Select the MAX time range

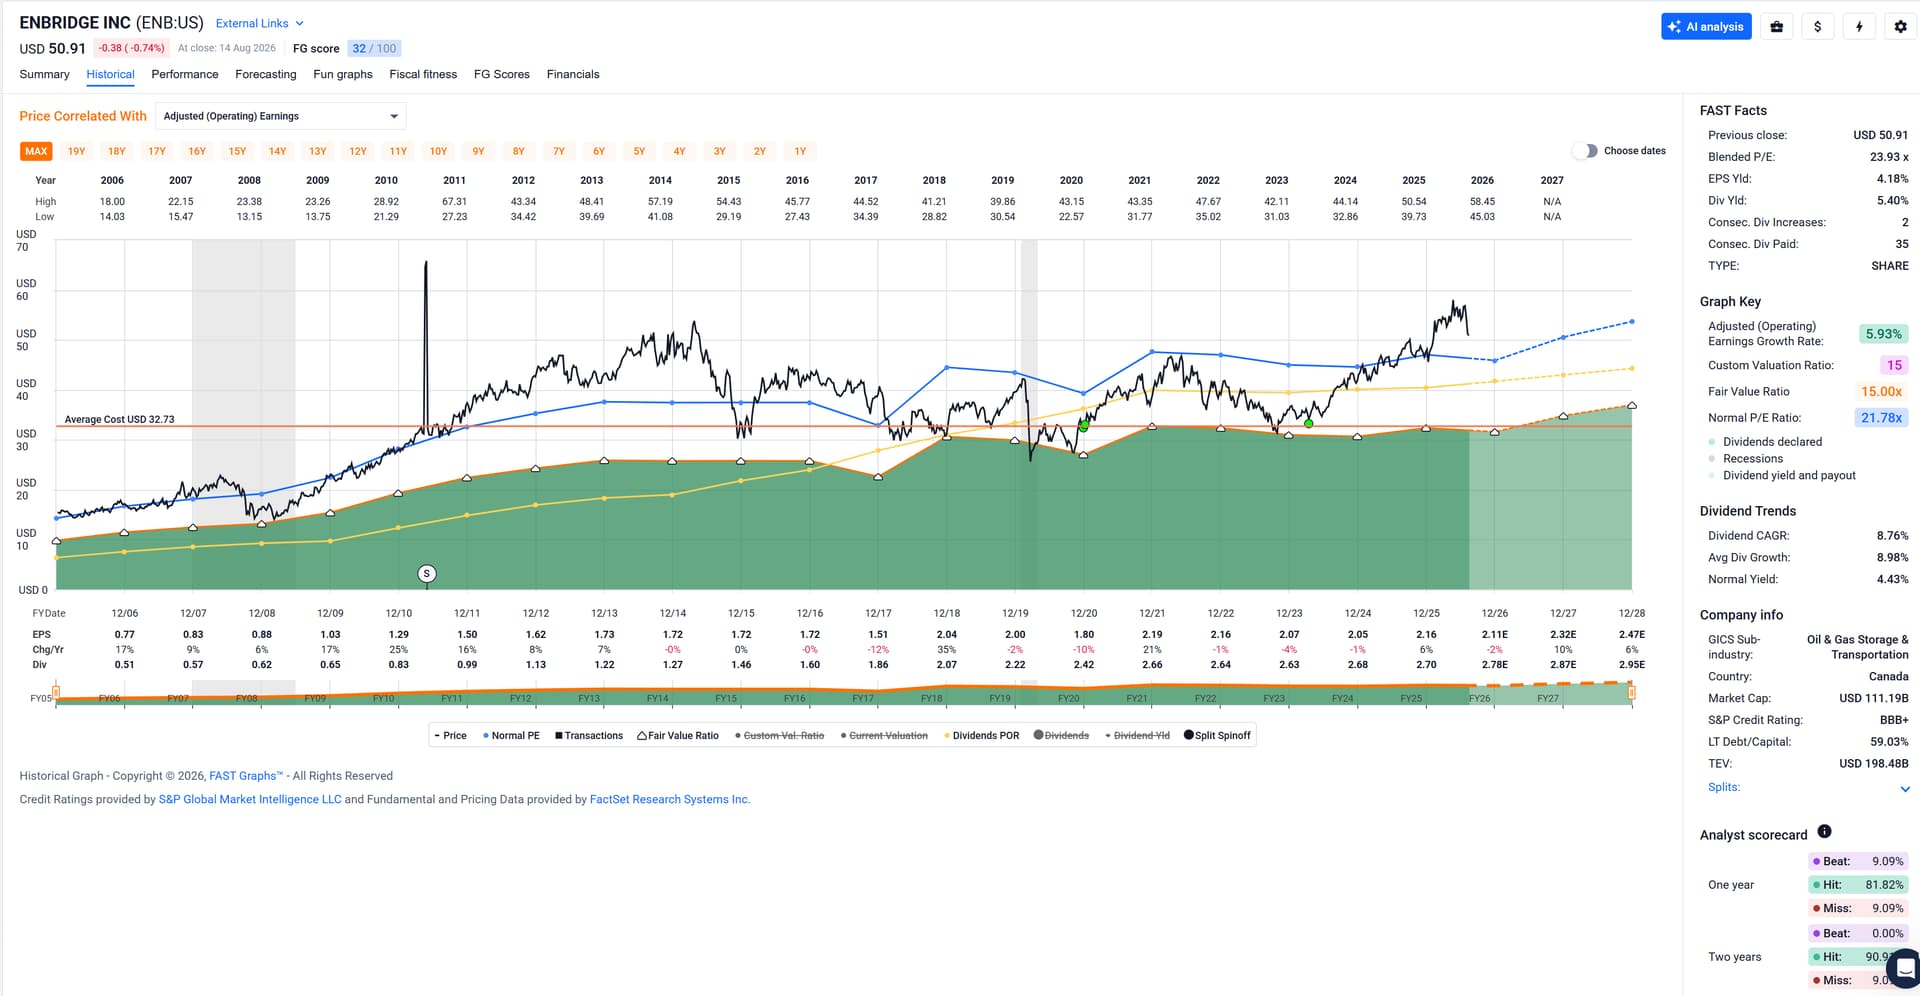click(x=36, y=151)
